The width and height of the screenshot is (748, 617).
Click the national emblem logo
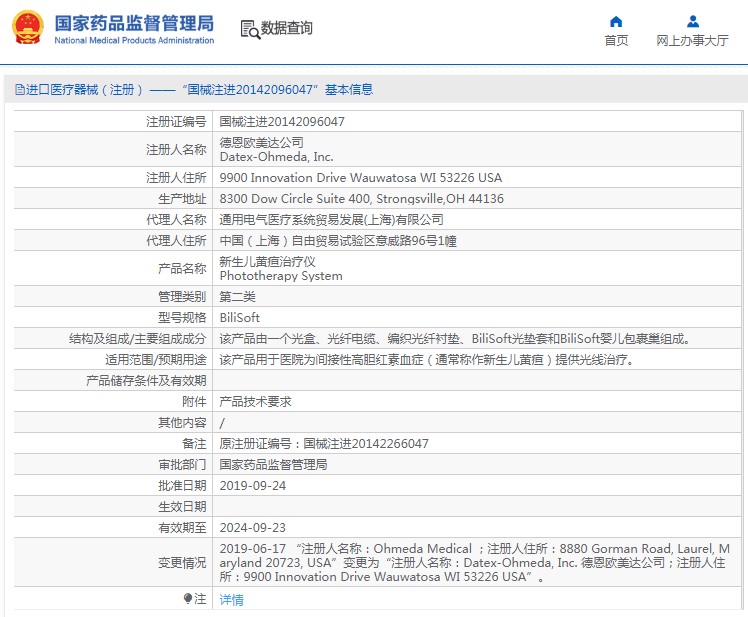click(28, 28)
